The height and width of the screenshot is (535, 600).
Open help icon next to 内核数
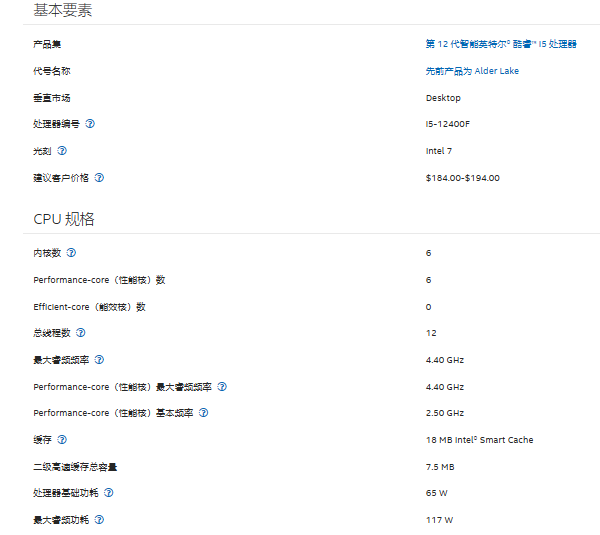[x=71, y=253]
